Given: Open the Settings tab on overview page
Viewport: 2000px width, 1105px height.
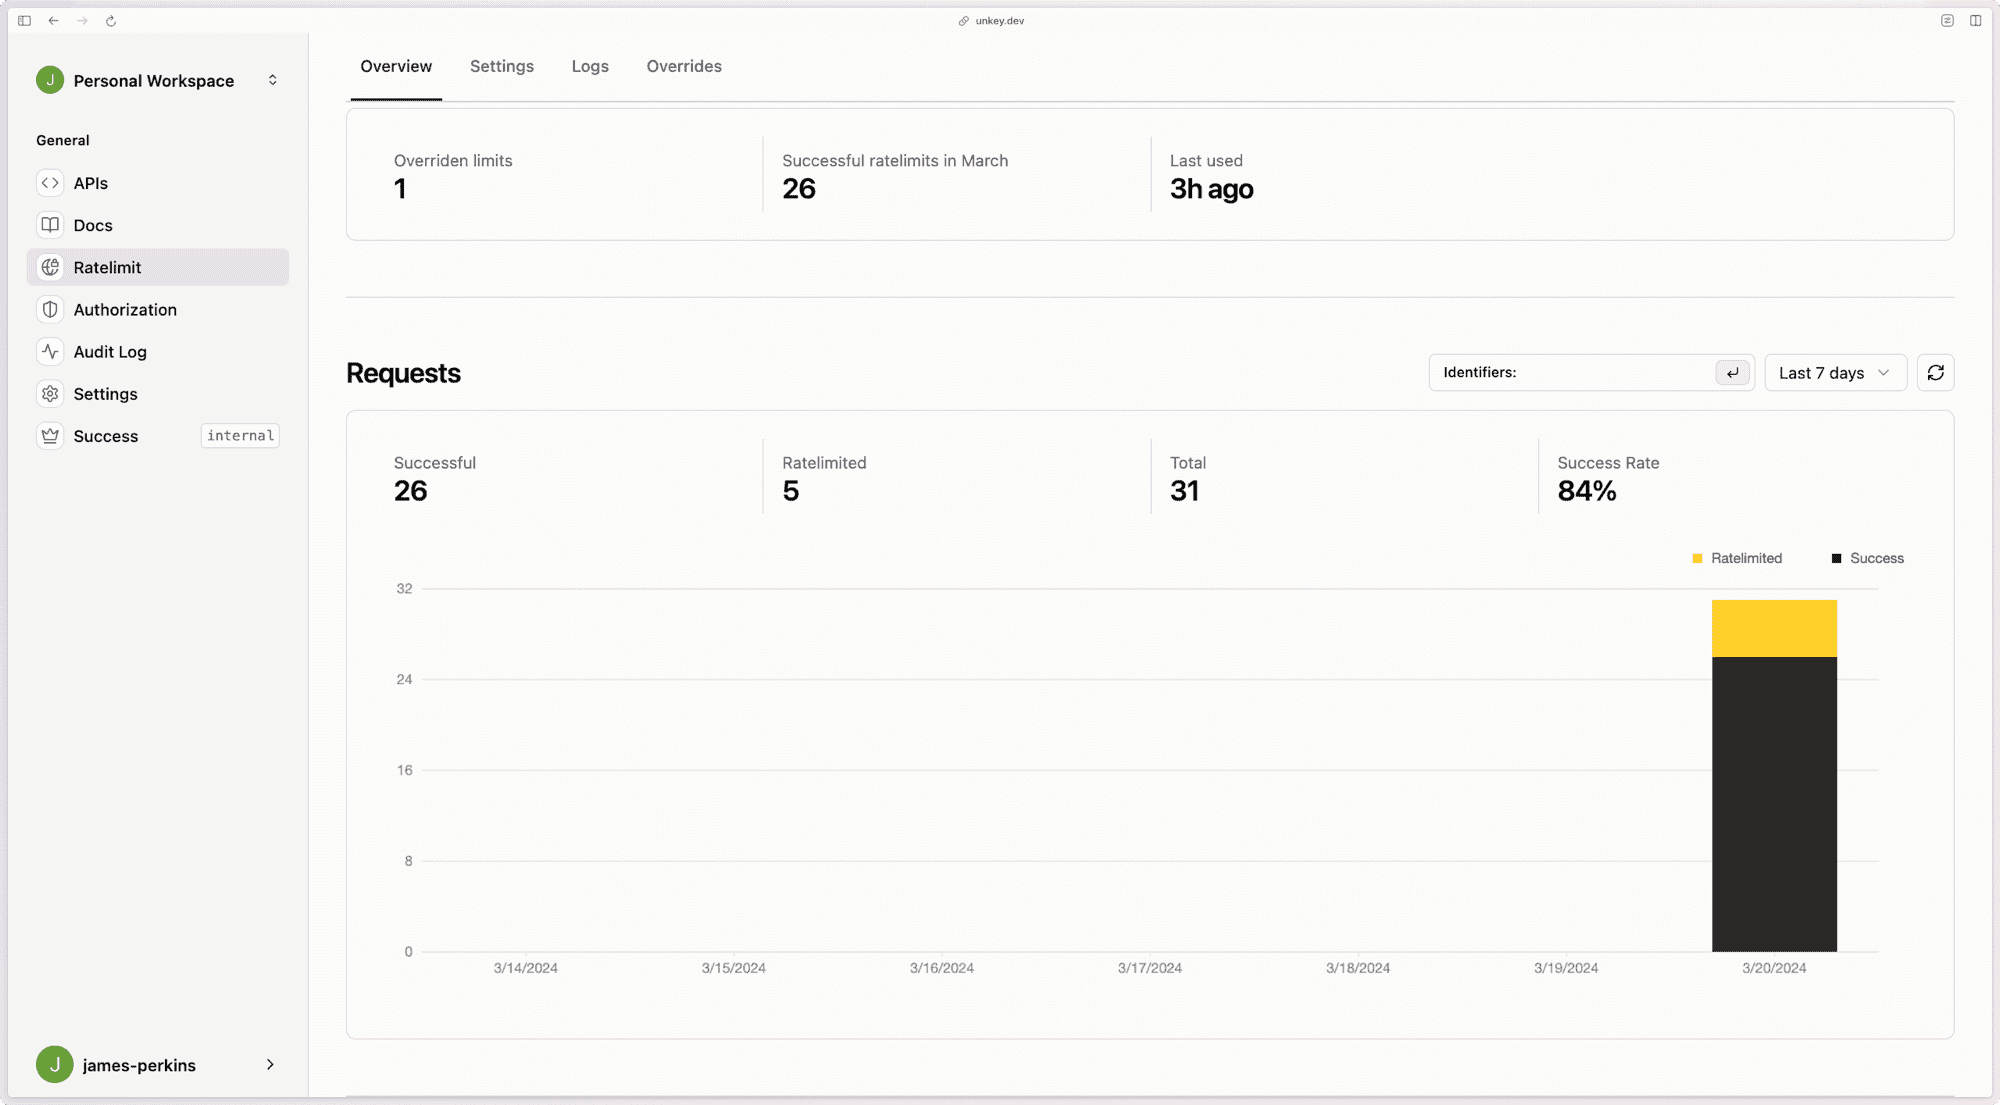Looking at the screenshot, I should tap(501, 65).
